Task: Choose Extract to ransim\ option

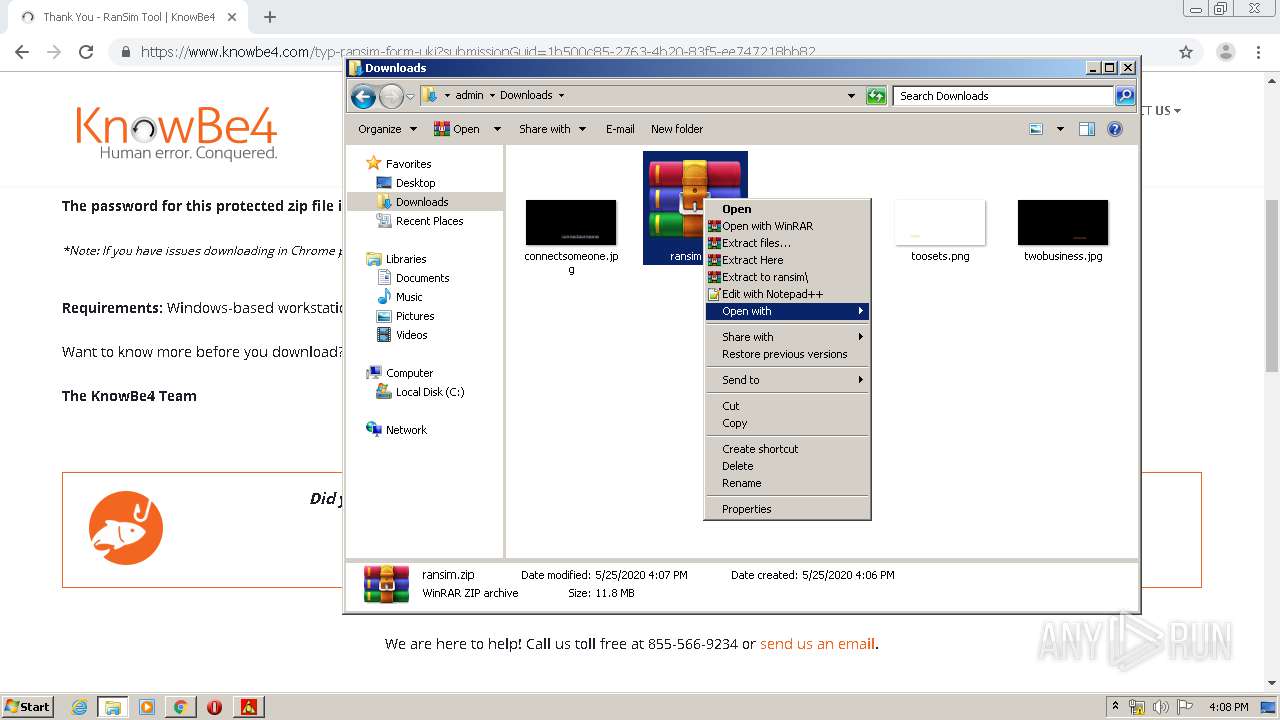Action: point(787,277)
